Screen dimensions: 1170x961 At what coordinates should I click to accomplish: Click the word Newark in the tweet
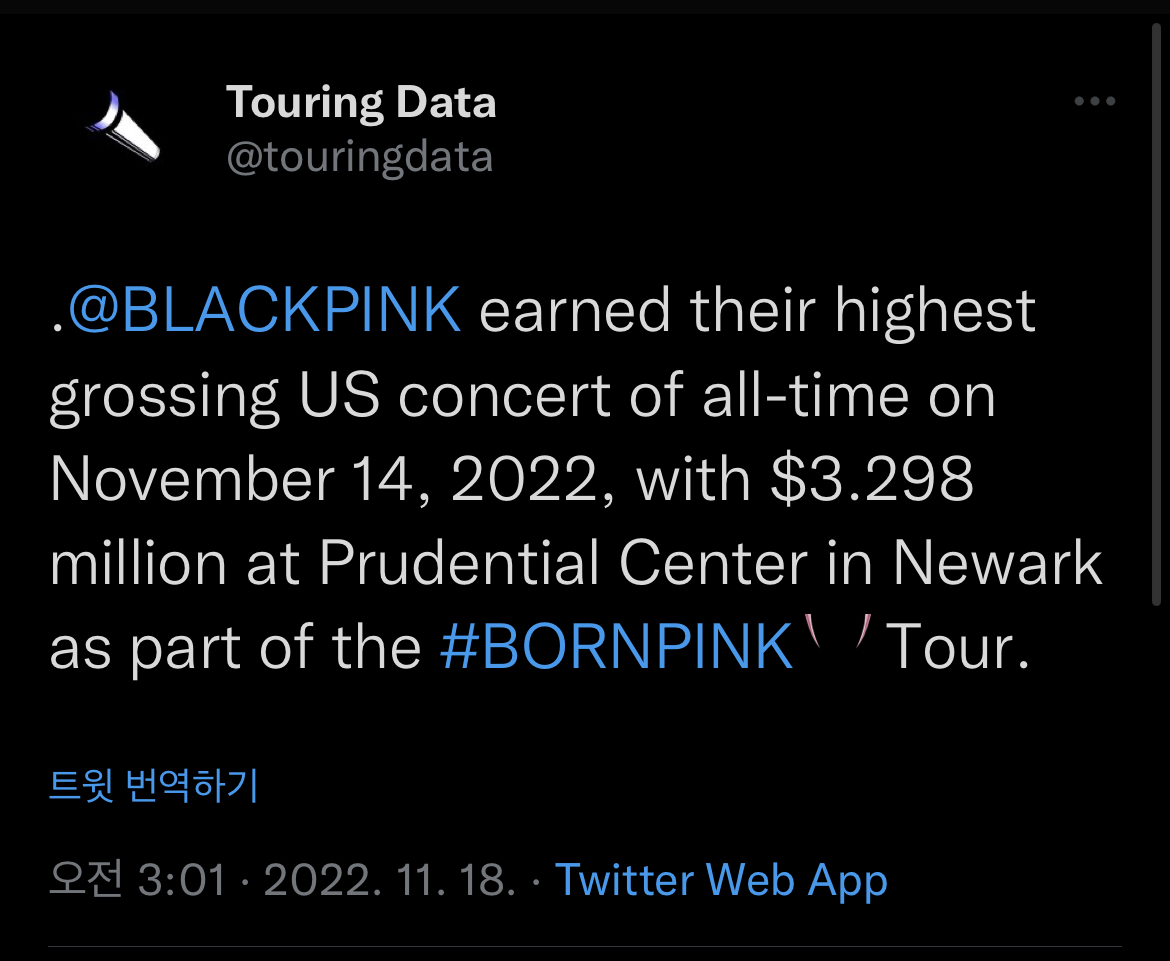pyautogui.click(x=997, y=563)
